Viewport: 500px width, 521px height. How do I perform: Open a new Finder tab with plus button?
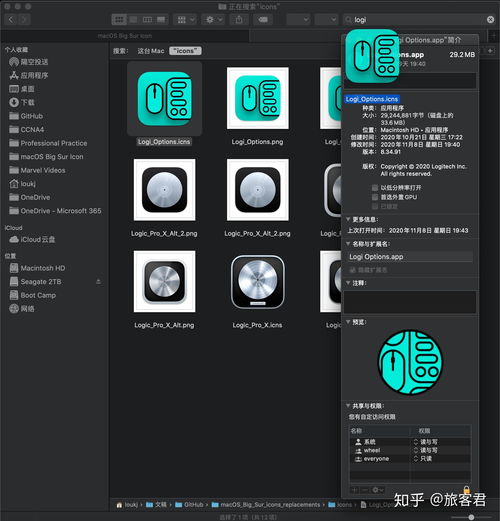pos(493,35)
